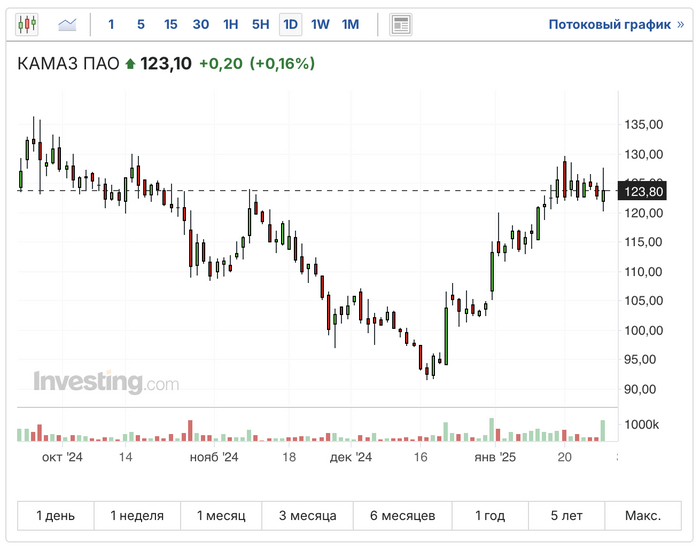The image size is (700, 551).
Task: Click the green price-up arrow indicator
Action: [x=130, y=64]
